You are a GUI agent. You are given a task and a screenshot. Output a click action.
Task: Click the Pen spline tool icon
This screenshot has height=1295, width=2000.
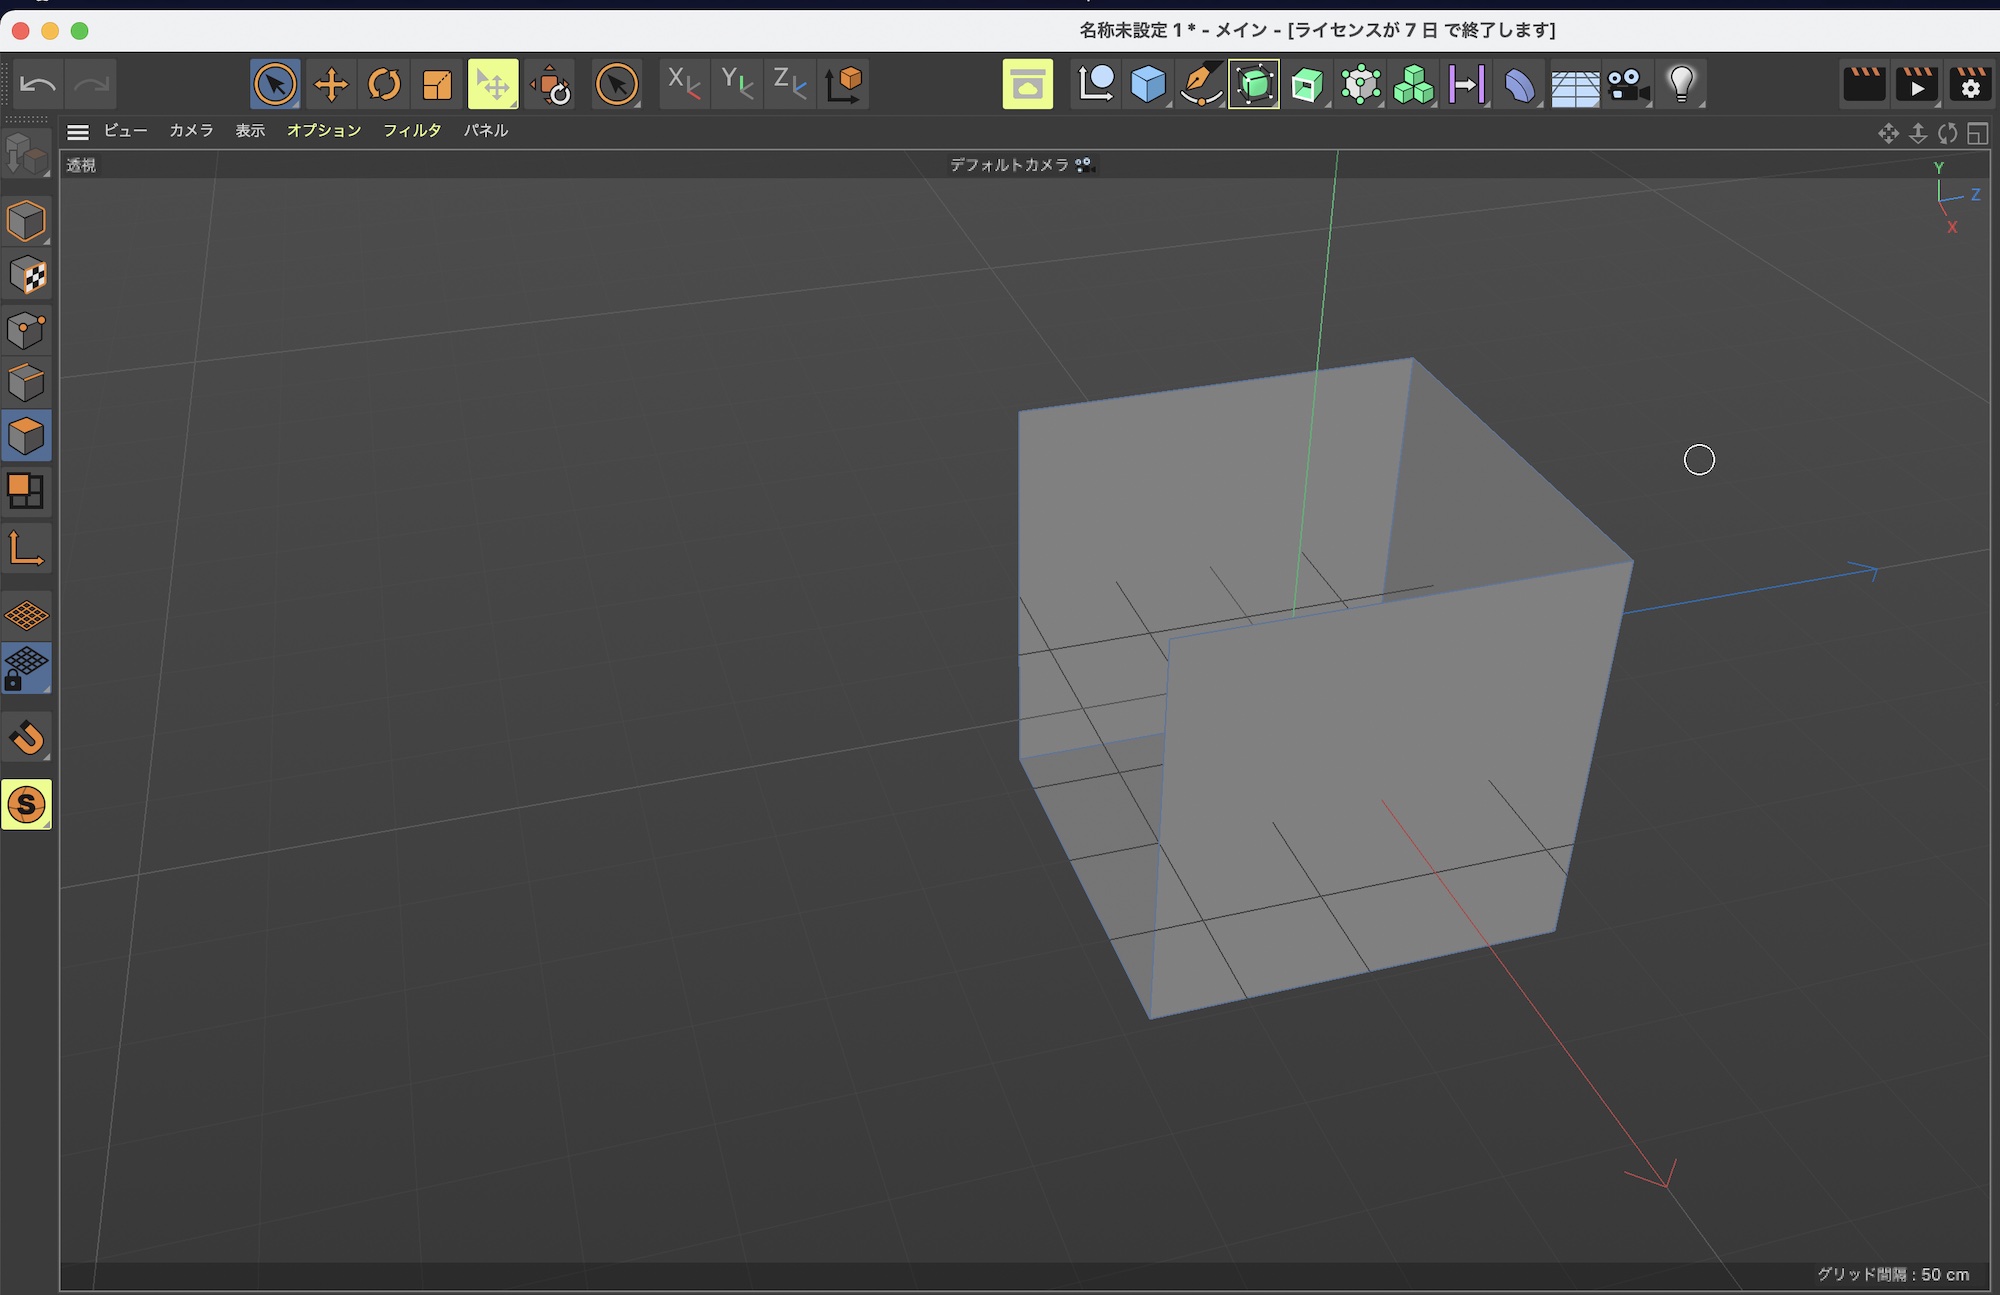point(1200,85)
